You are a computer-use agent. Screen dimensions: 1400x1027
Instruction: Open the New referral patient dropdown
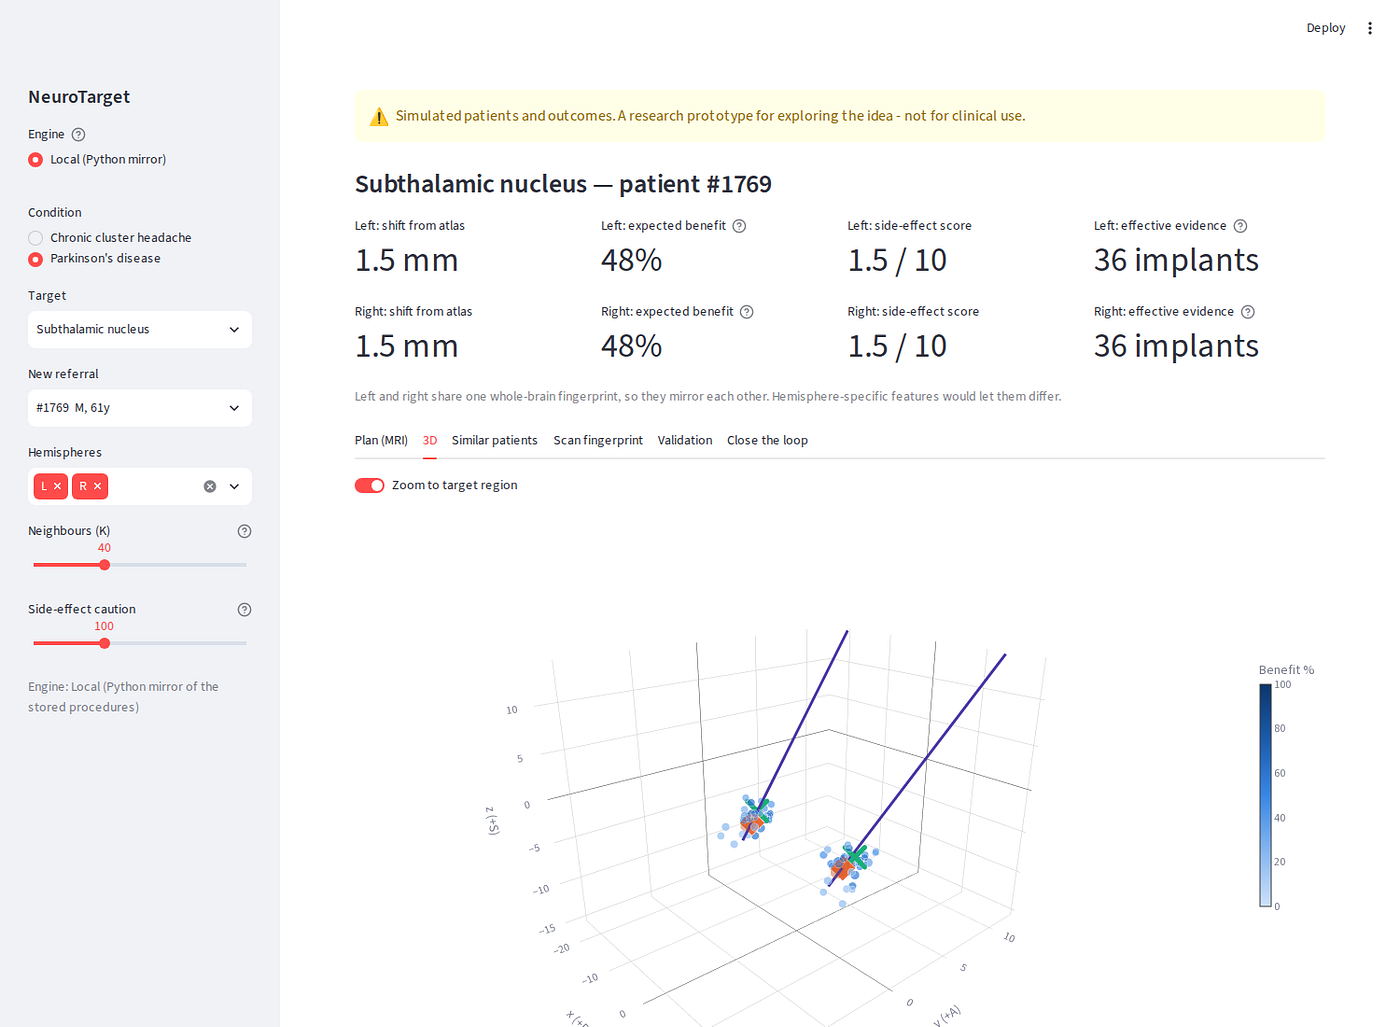click(x=140, y=408)
